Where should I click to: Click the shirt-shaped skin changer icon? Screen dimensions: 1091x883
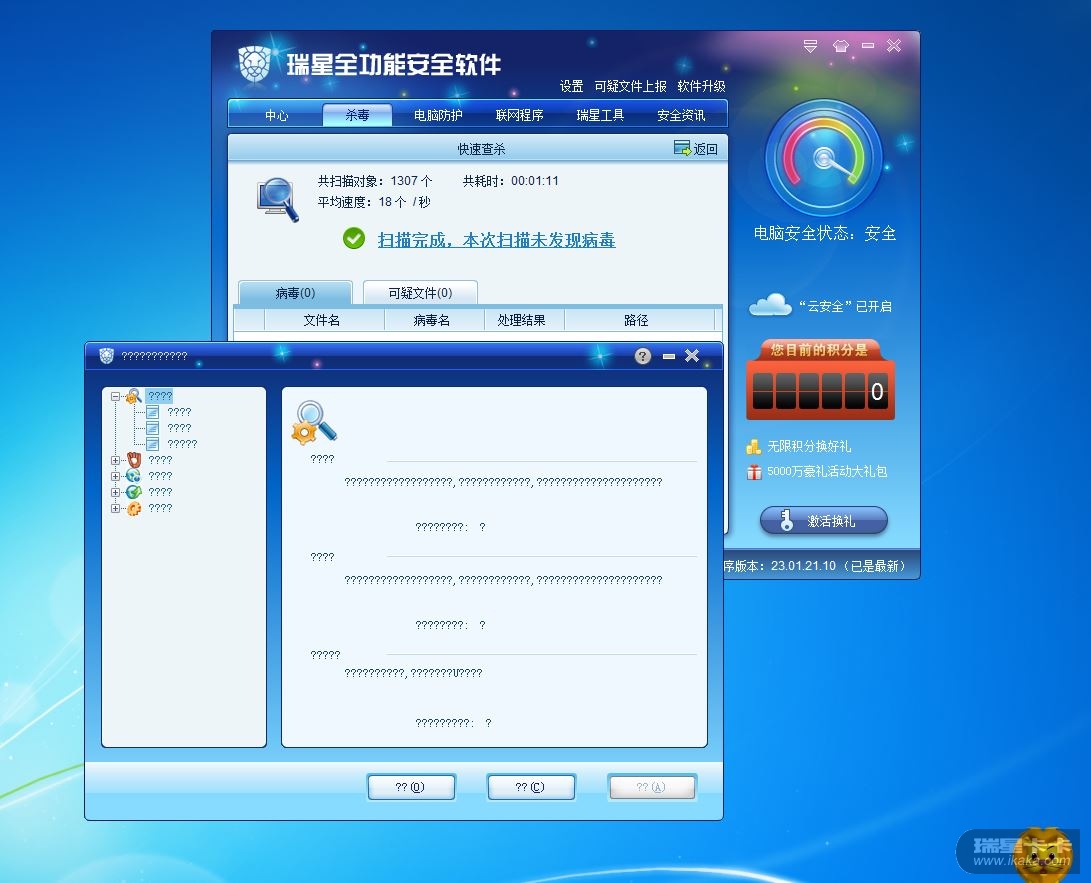(x=840, y=46)
